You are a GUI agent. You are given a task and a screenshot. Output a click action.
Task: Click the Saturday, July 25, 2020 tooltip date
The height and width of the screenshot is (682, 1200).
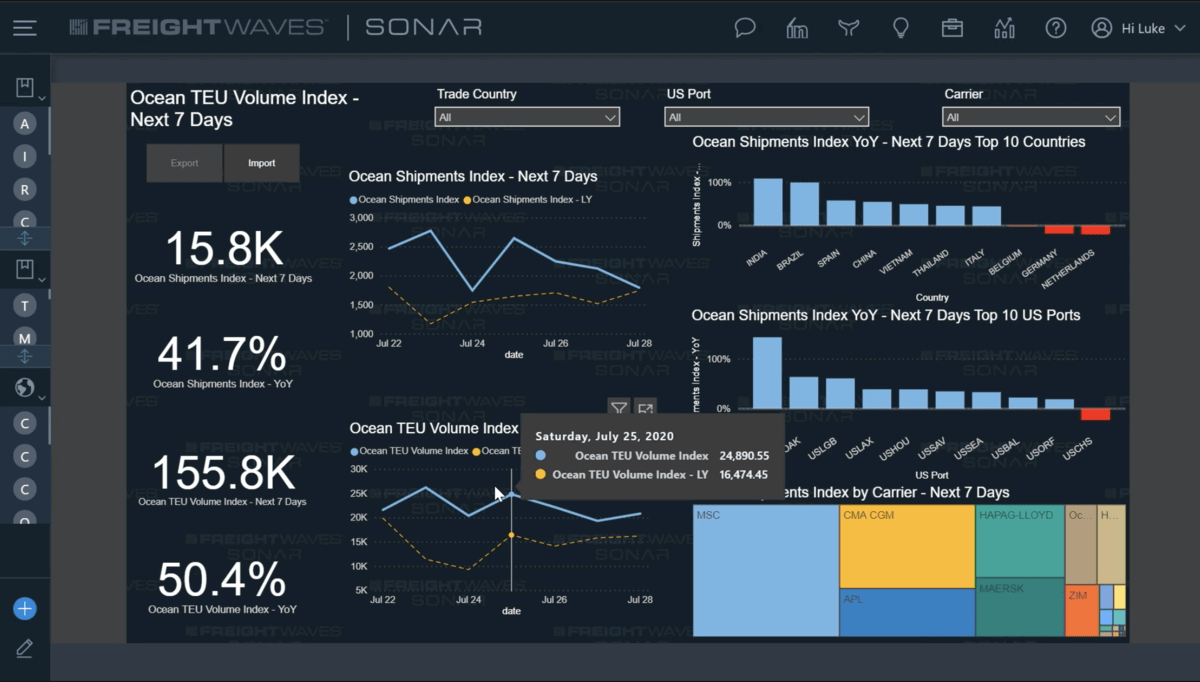pyautogui.click(x=604, y=436)
